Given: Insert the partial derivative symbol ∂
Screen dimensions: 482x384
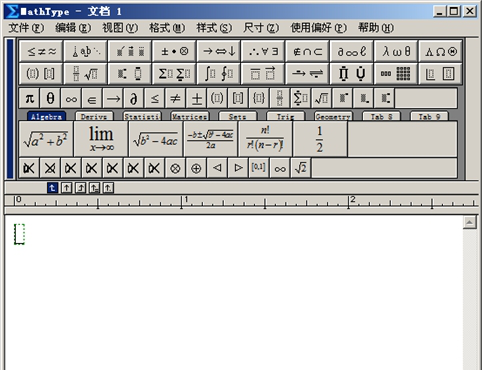Looking at the screenshot, I should (x=133, y=98).
